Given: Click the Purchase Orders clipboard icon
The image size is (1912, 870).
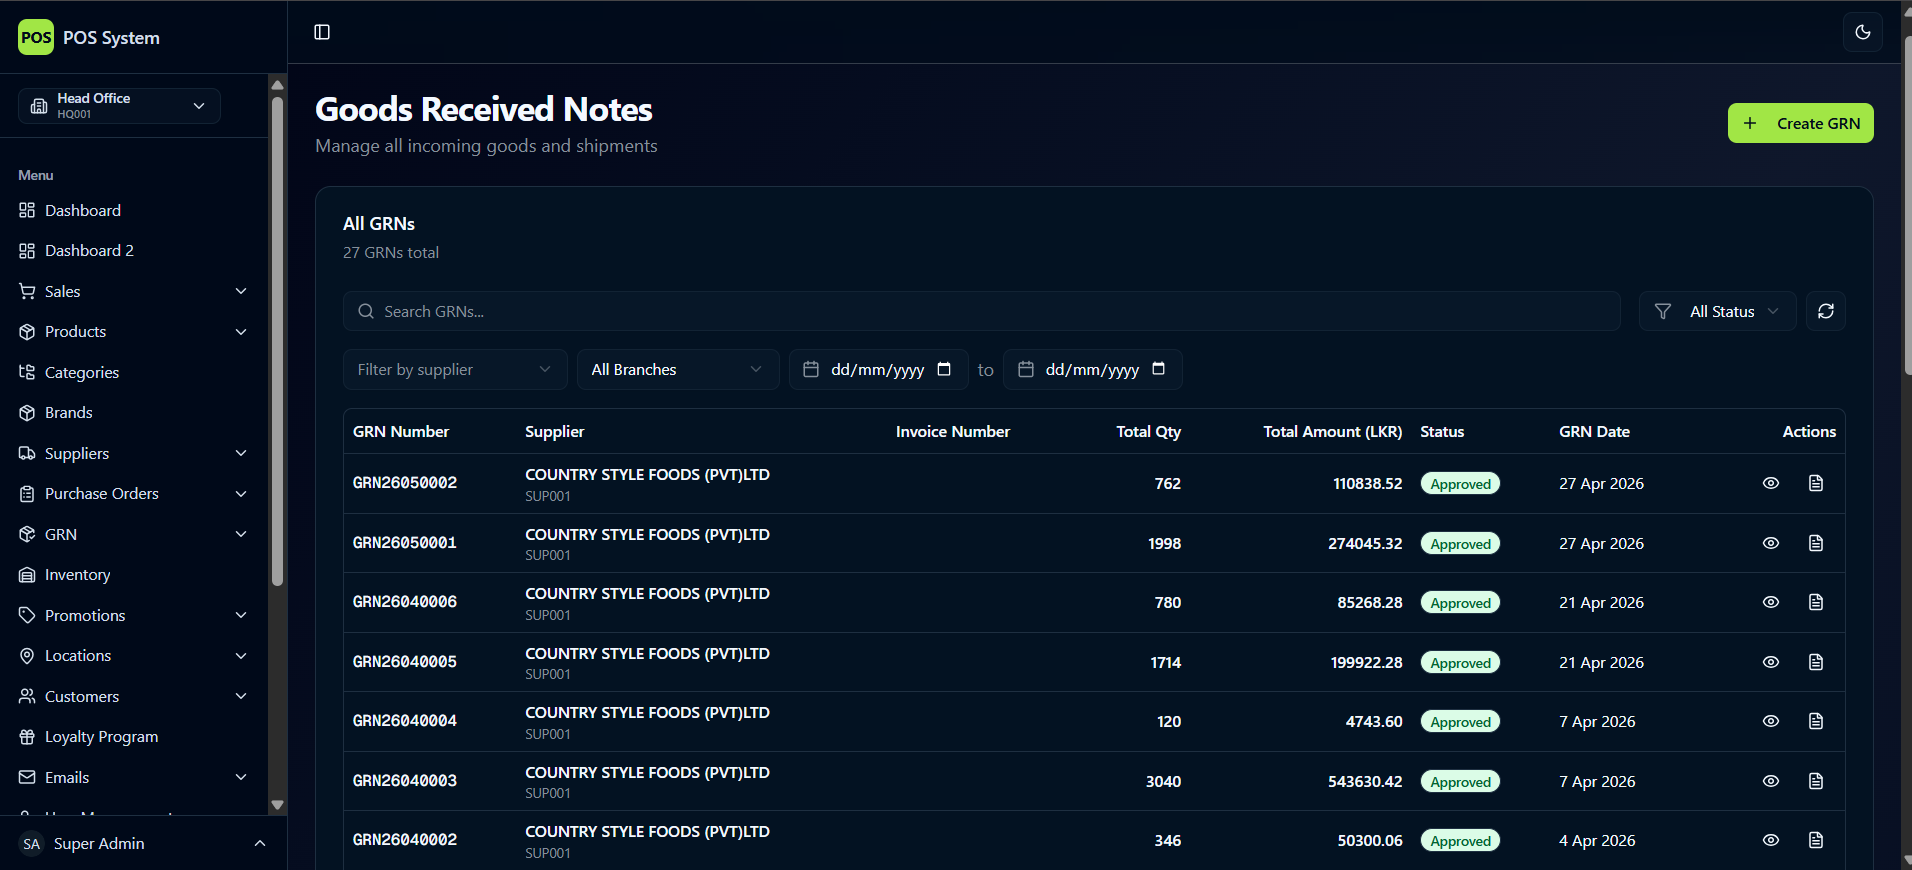Looking at the screenshot, I should tap(27, 493).
